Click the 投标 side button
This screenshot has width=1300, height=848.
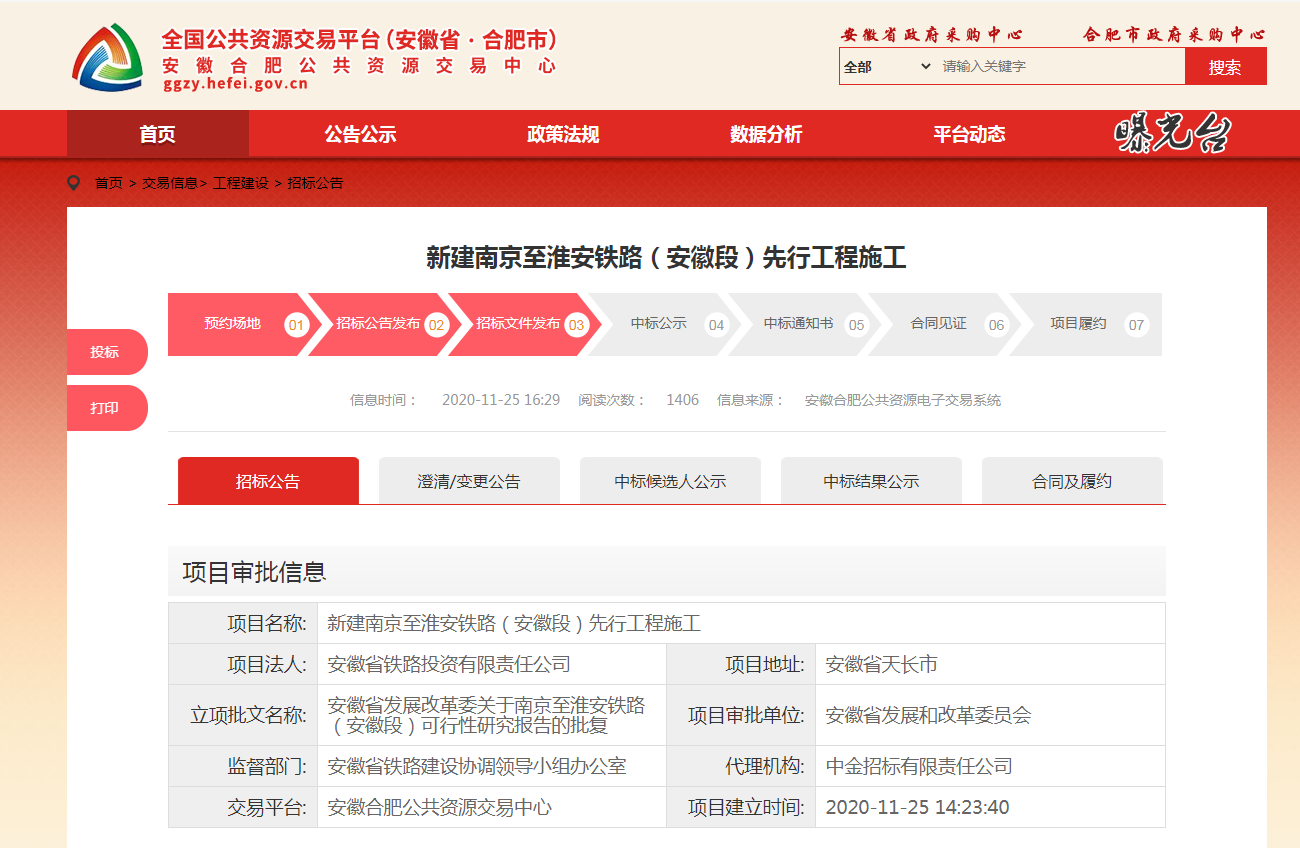coord(105,352)
